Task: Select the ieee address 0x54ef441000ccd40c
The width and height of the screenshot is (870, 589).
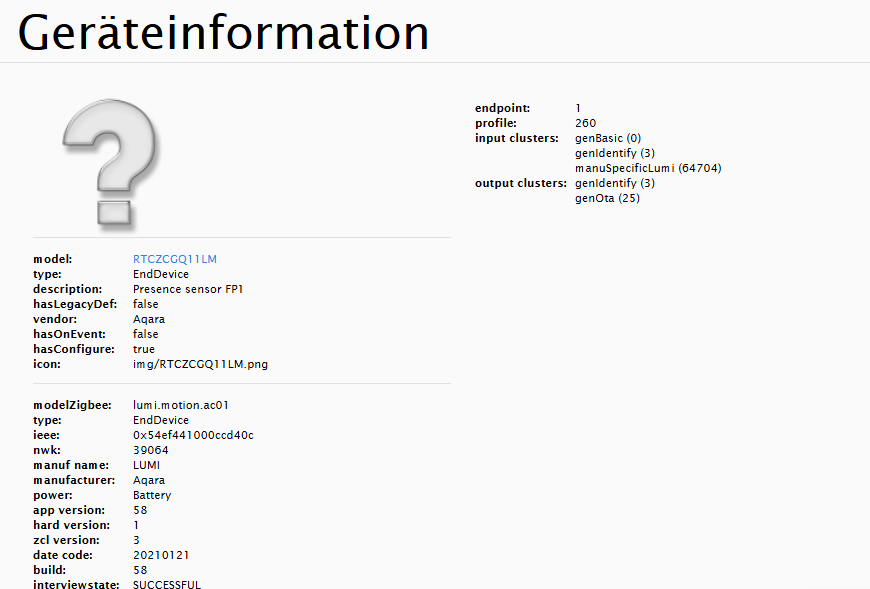Action: point(195,435)
